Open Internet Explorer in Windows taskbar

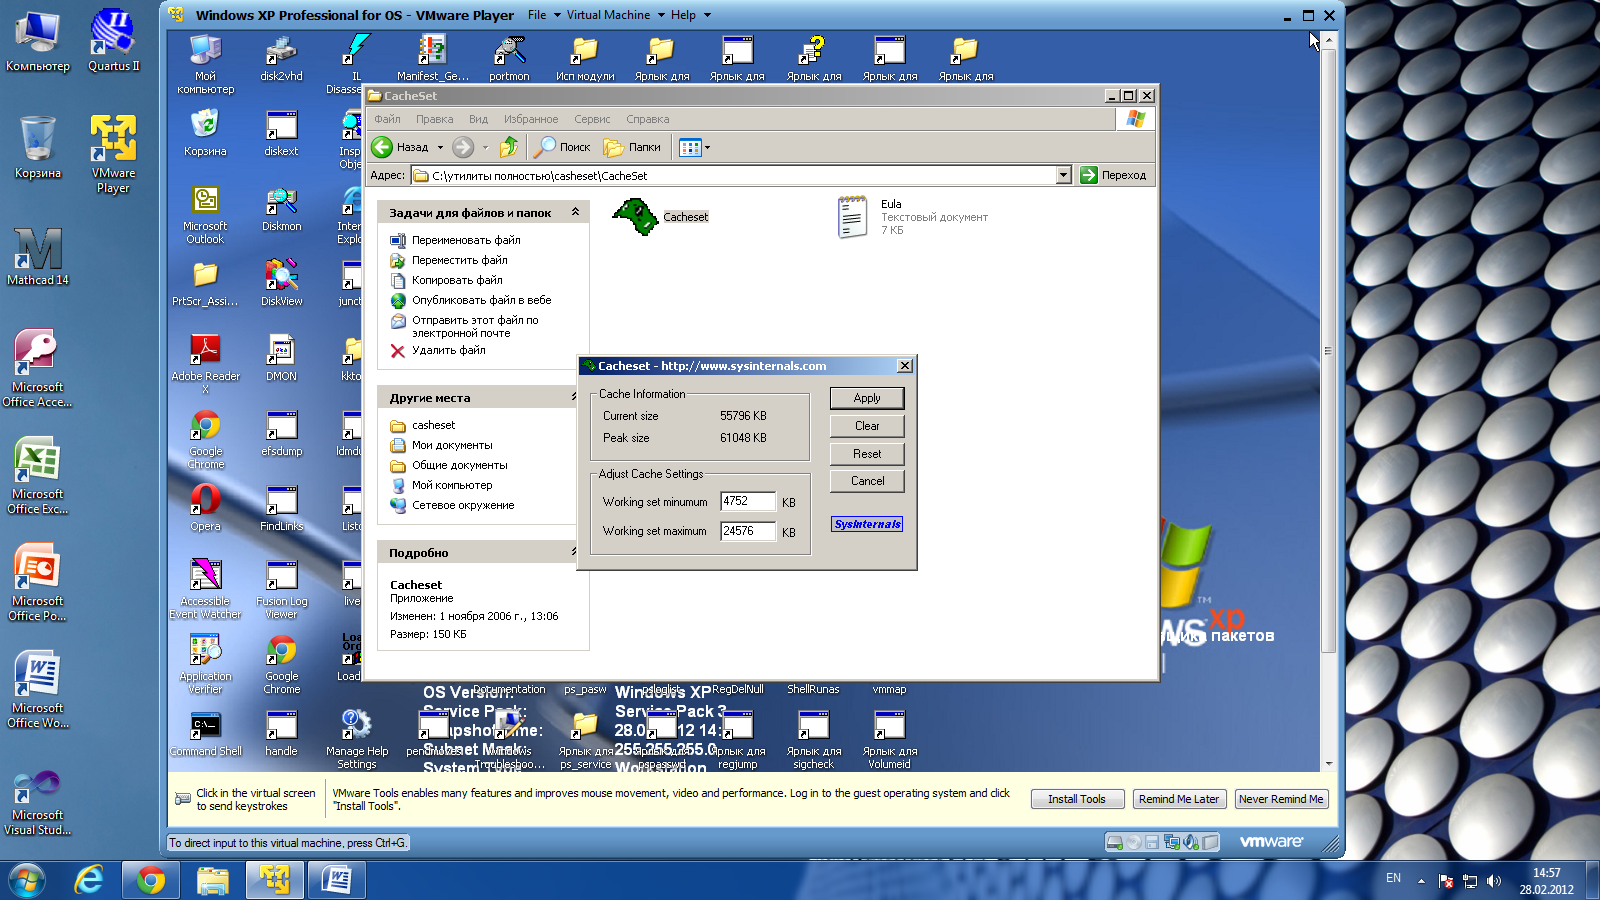89,880
